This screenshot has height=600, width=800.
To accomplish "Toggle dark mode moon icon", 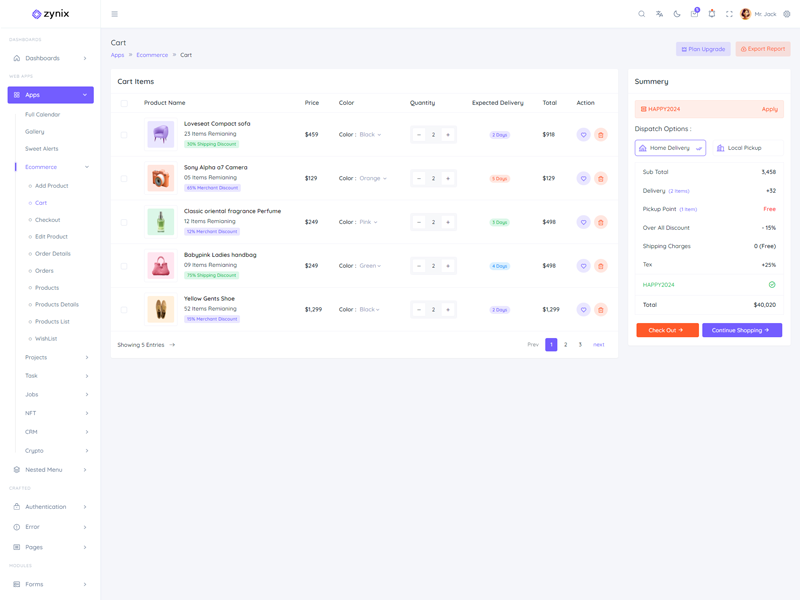I will [x=677, y=14].
